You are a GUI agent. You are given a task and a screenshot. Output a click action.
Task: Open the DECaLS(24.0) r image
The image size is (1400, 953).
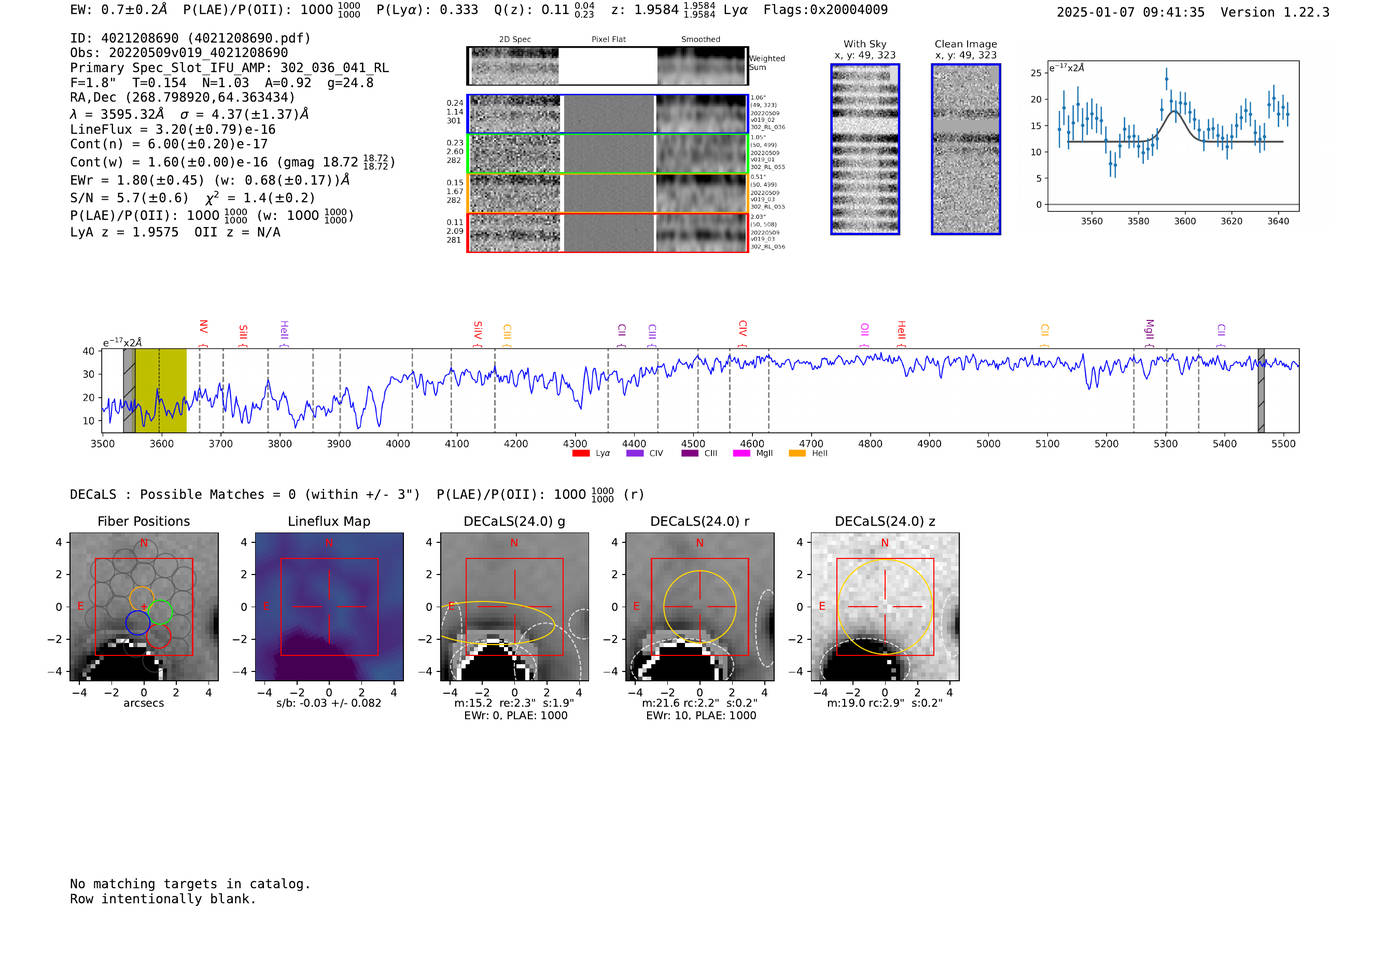point(699,607)
